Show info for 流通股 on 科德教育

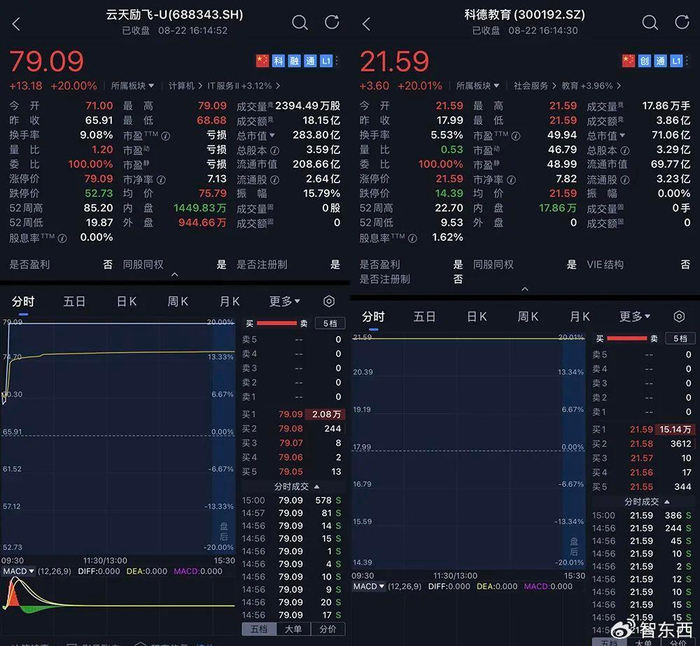pyautogui.click(x=625, y=180)
